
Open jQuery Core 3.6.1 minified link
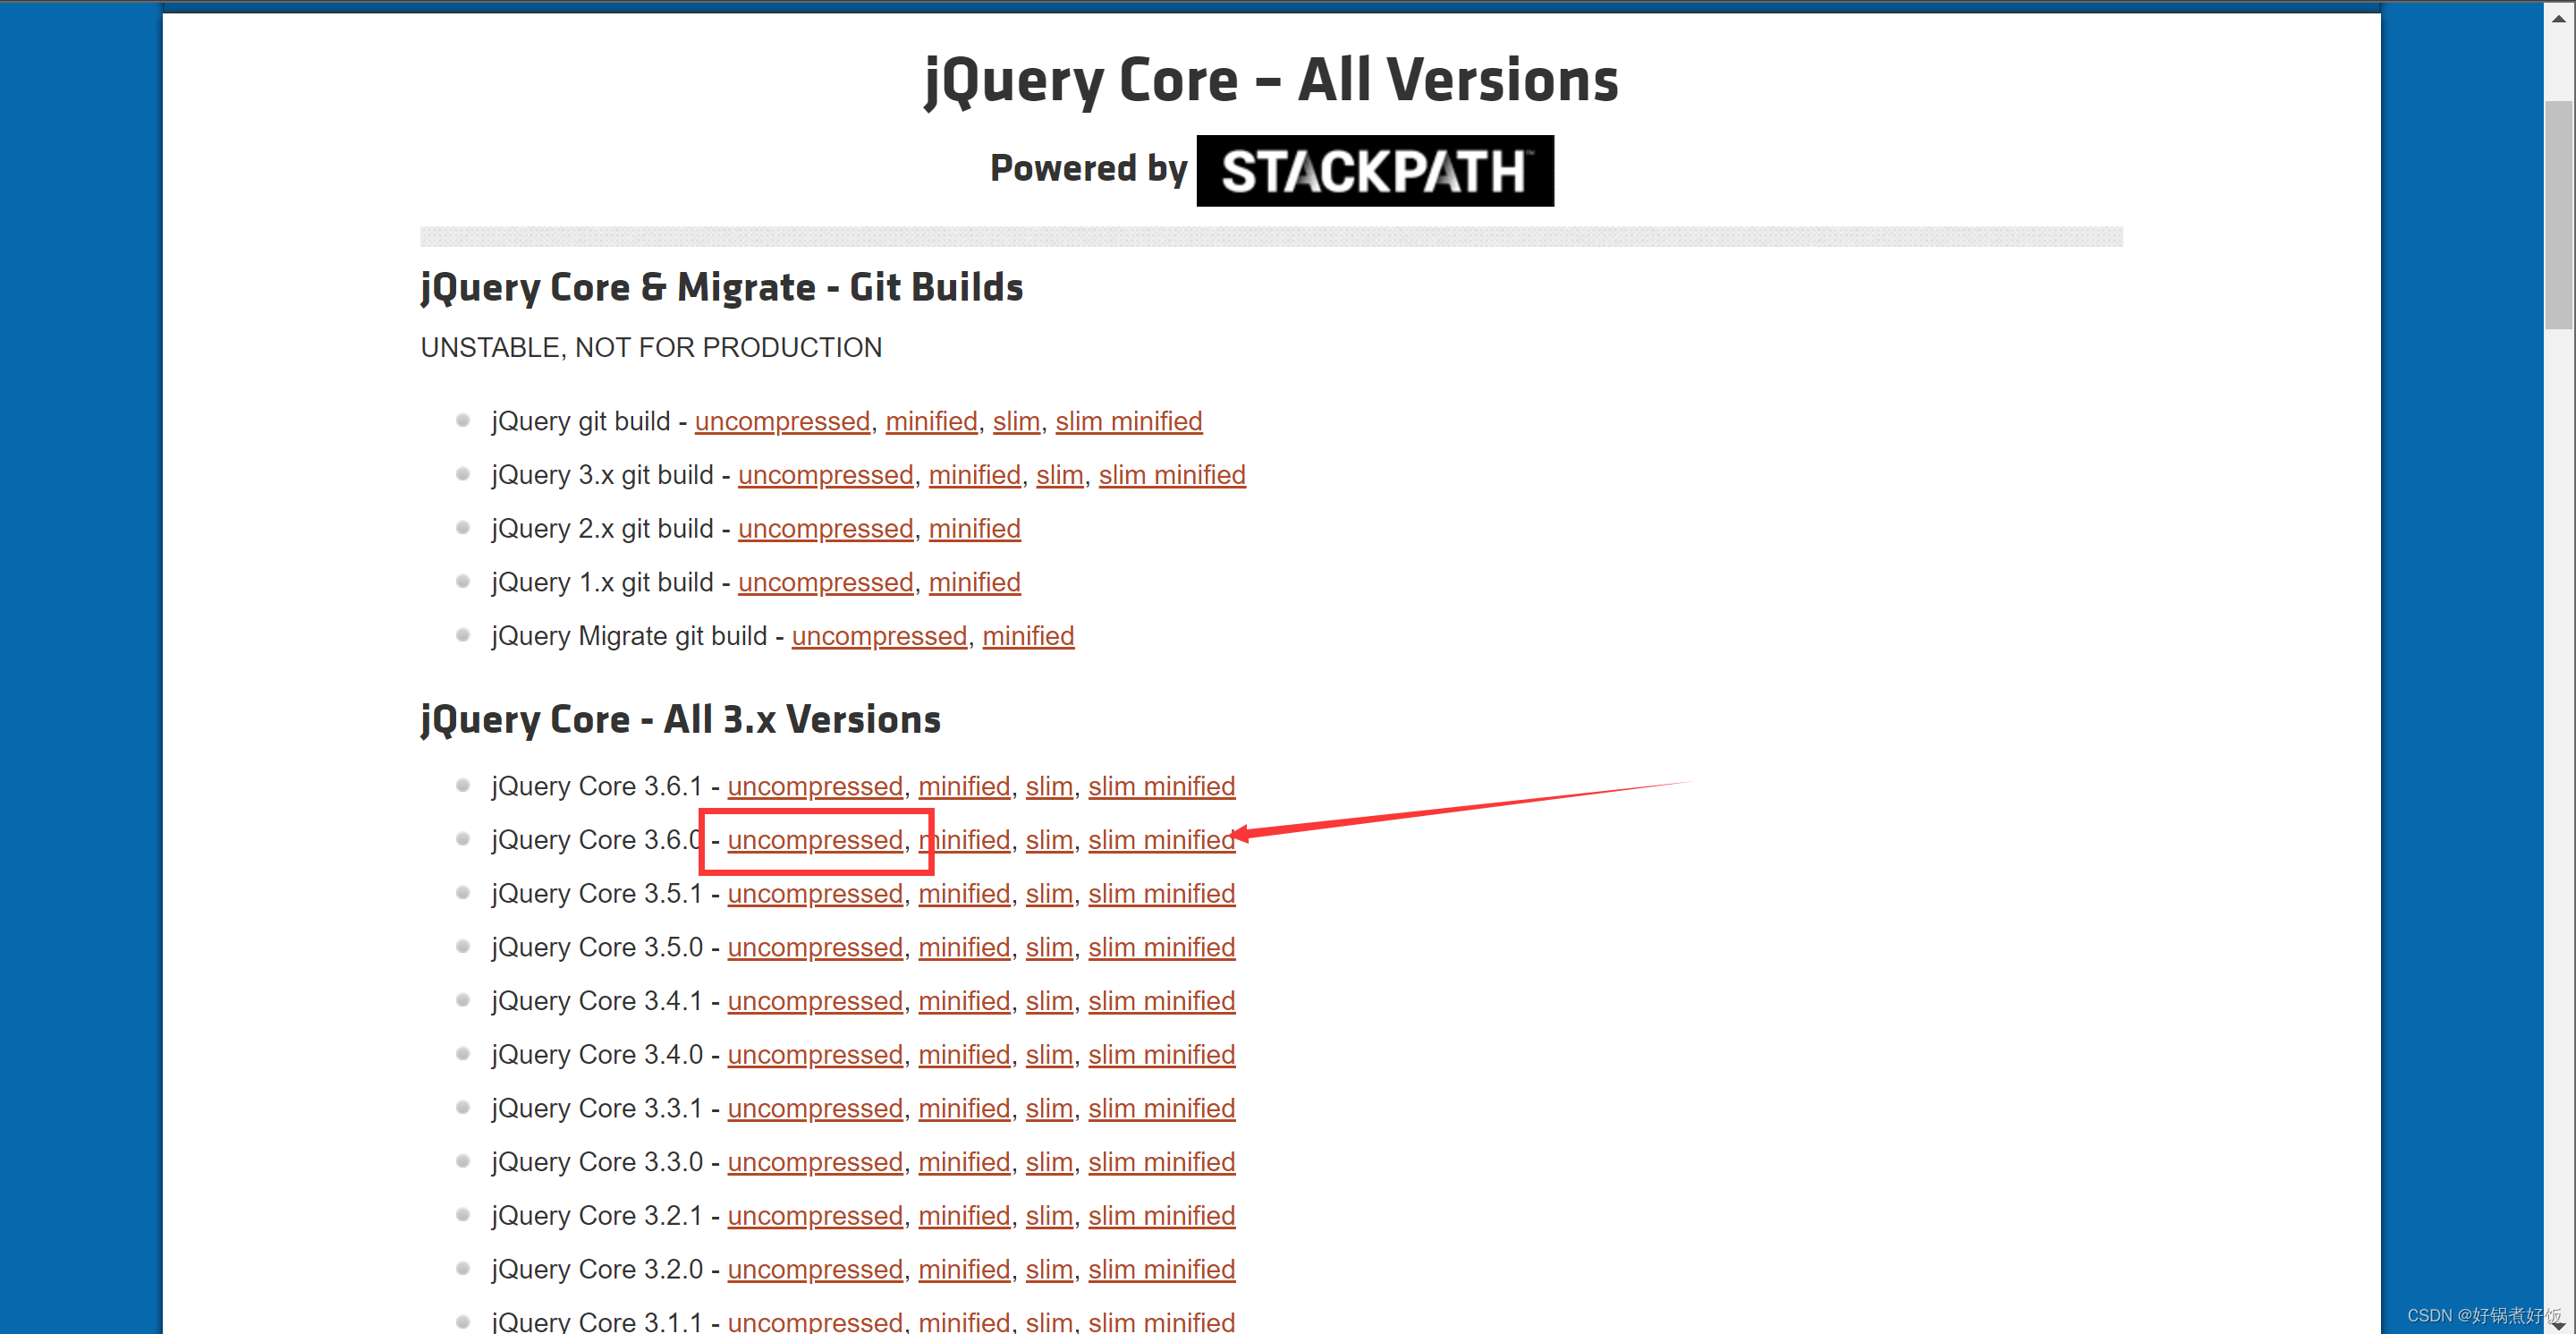pos(963,786)
